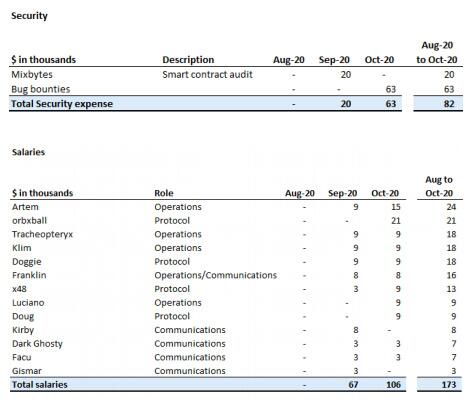Click the 82 total security value

tap(449, 104)
